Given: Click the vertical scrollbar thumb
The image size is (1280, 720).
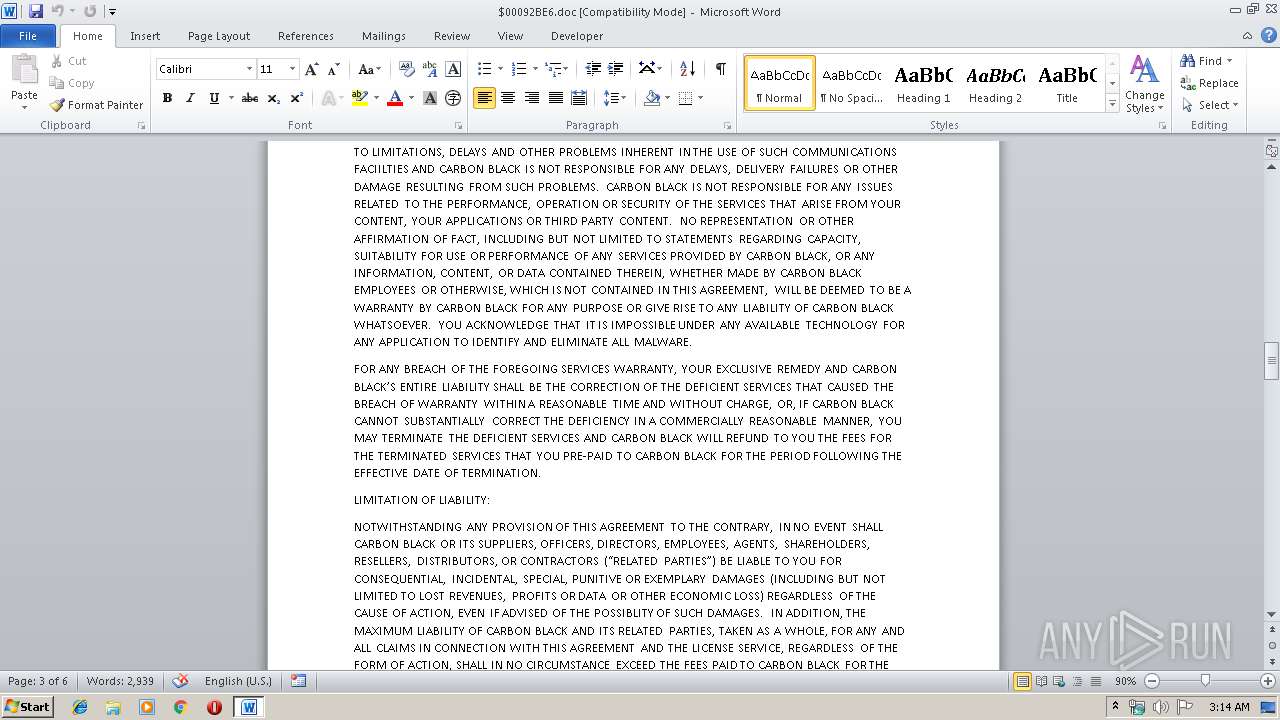Looking at the screenshot, I should (1272, 361).
